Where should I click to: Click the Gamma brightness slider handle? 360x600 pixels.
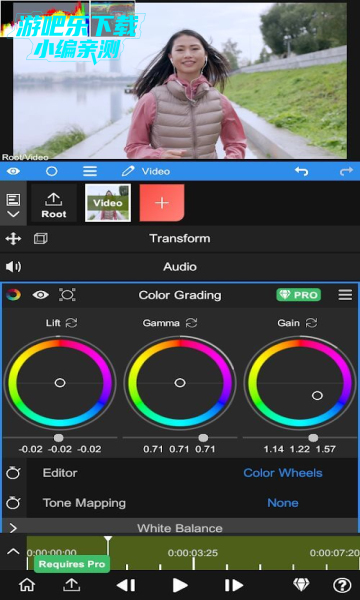pyautogui.click(x=203, y=438)
